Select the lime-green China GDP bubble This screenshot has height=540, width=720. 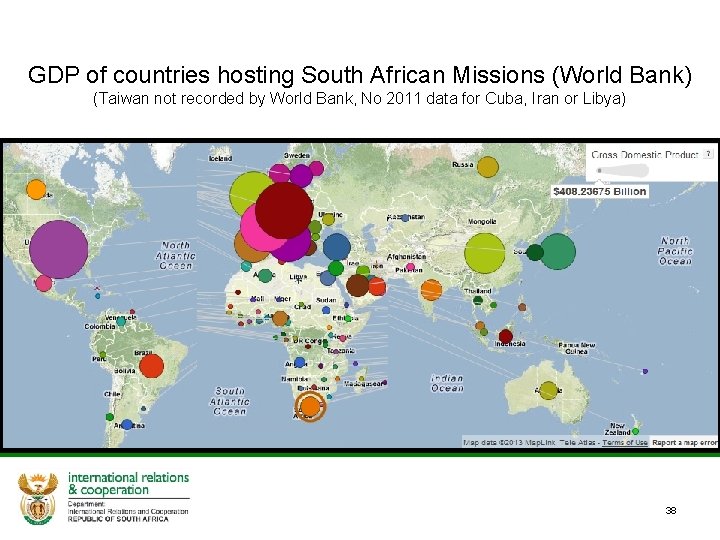(x=485, y=253)
